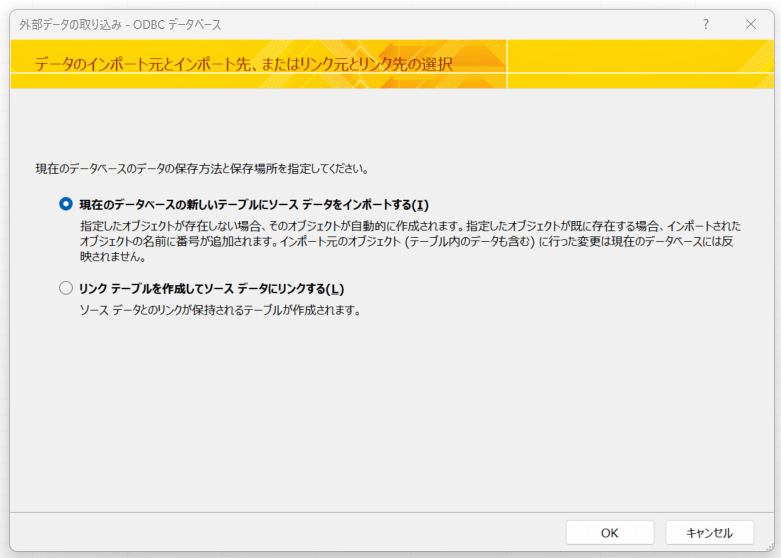Screen dimensions: 781x558
Task: Open the help question mark icon
Action: pos(706,24)
